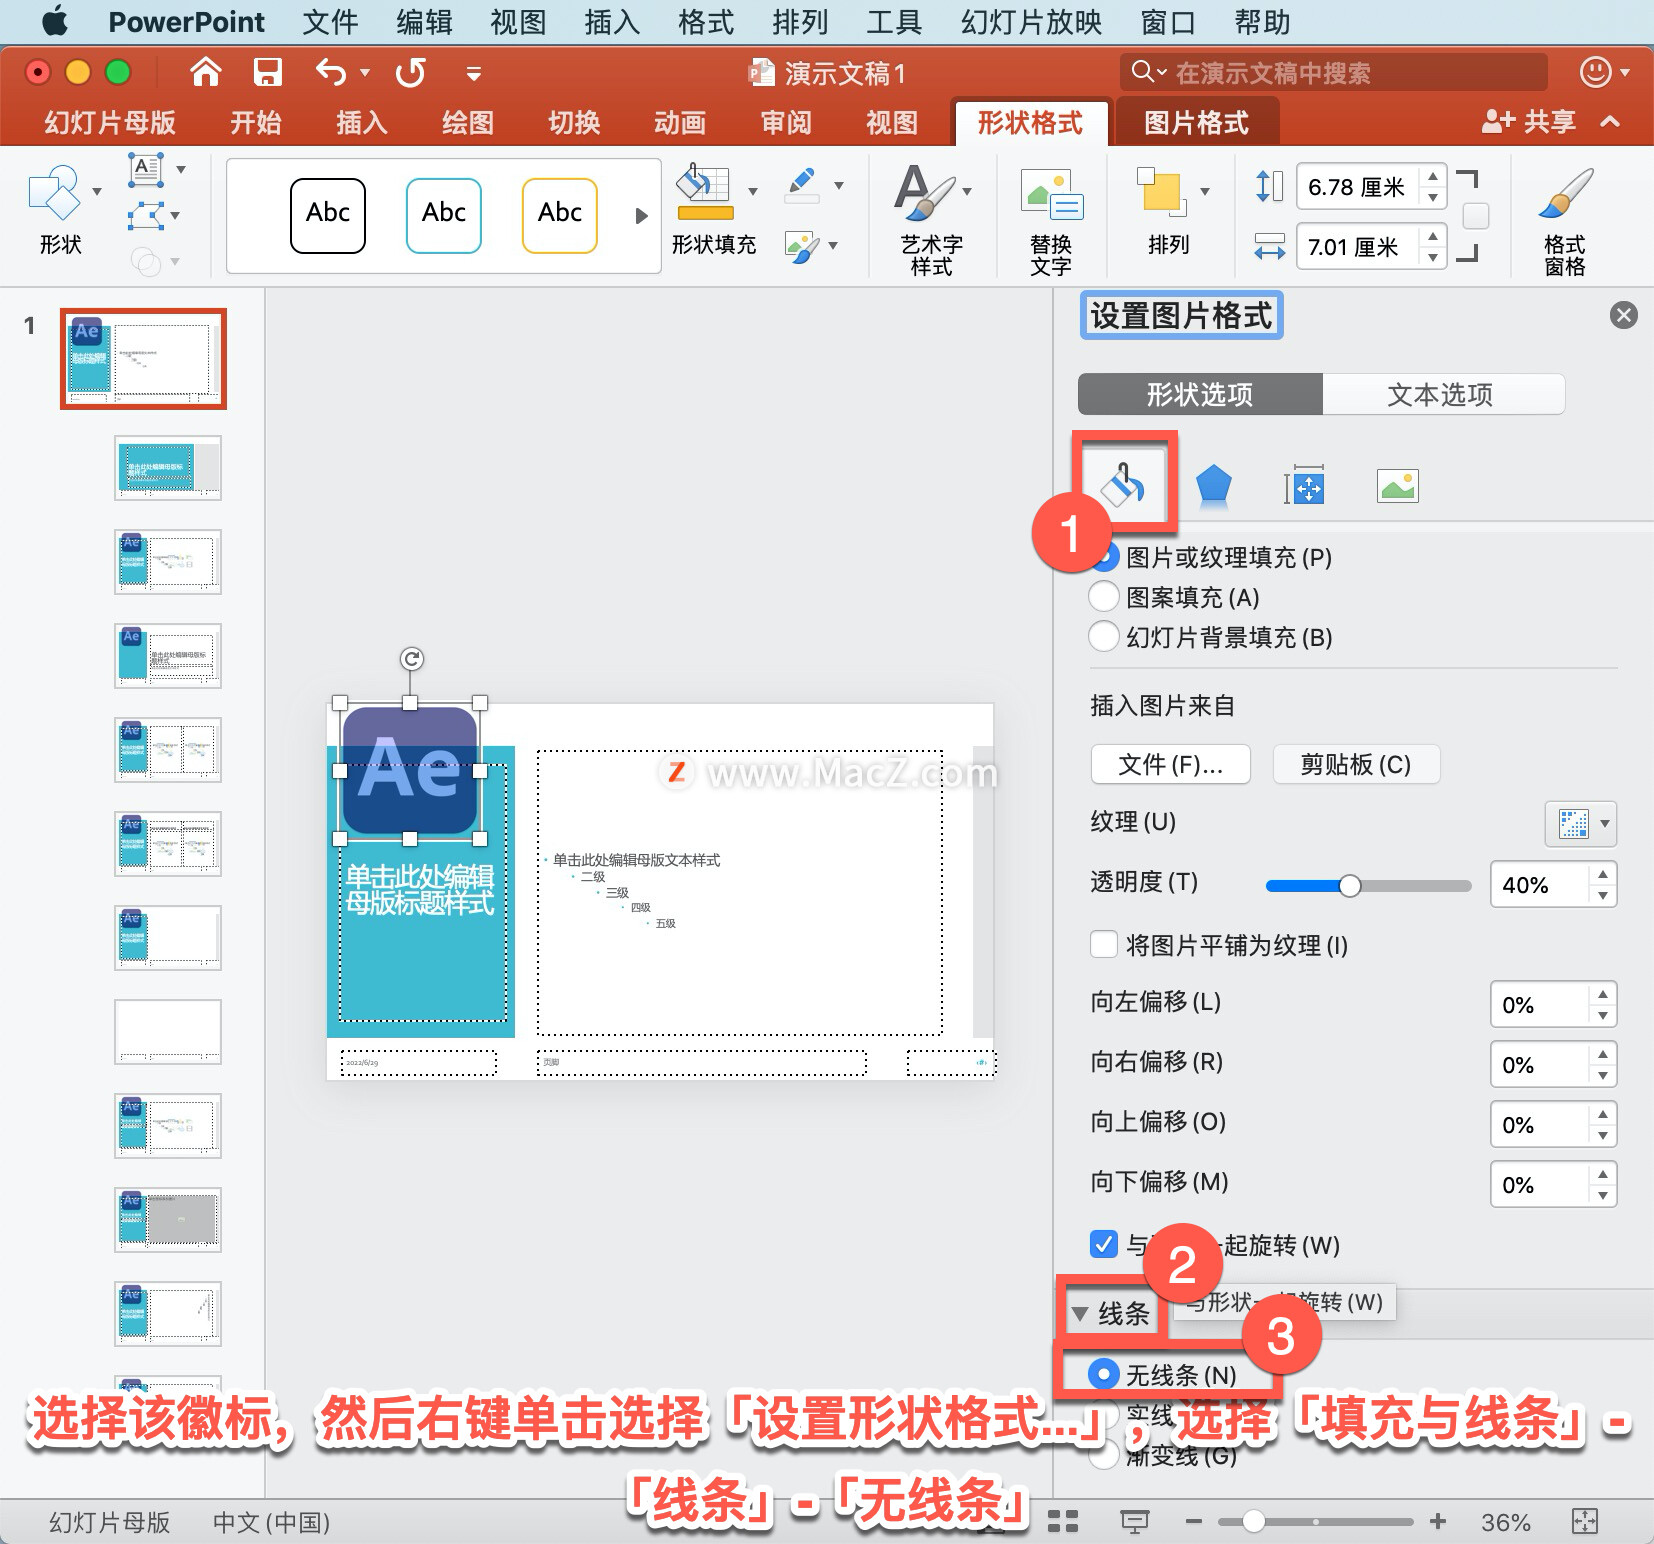The height and width of the screenshot is (1544, 1654).
Task: Click the text box icon in ribbon
Action: click(x=146, y=169)
